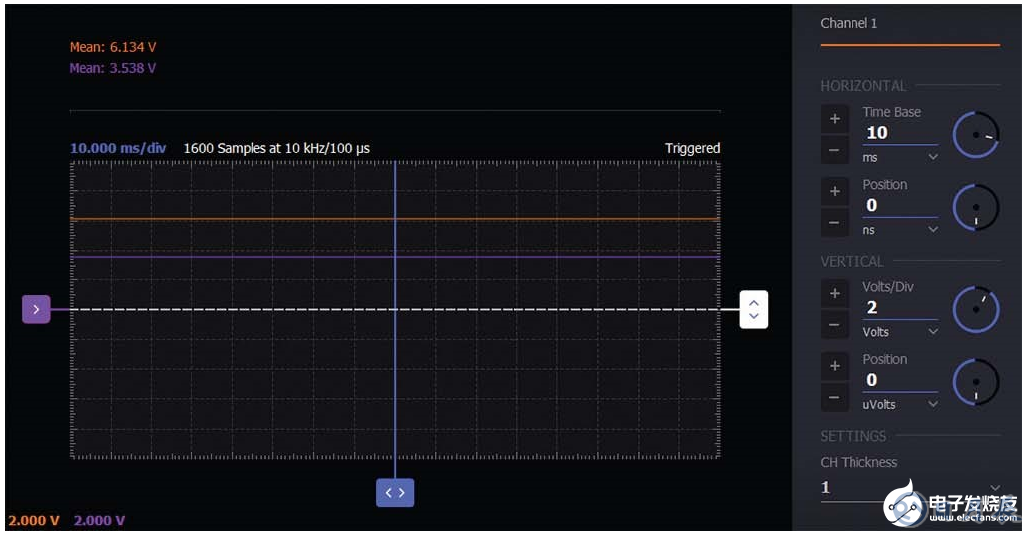This screenshot has width=1028, height=533.
Task: Decrease vertical Position with minus button
Action: (835, 398)
